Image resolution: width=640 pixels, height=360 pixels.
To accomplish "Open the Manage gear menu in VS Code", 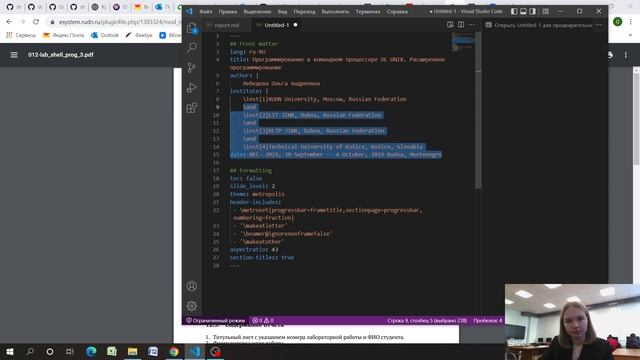I will [191, 306].
